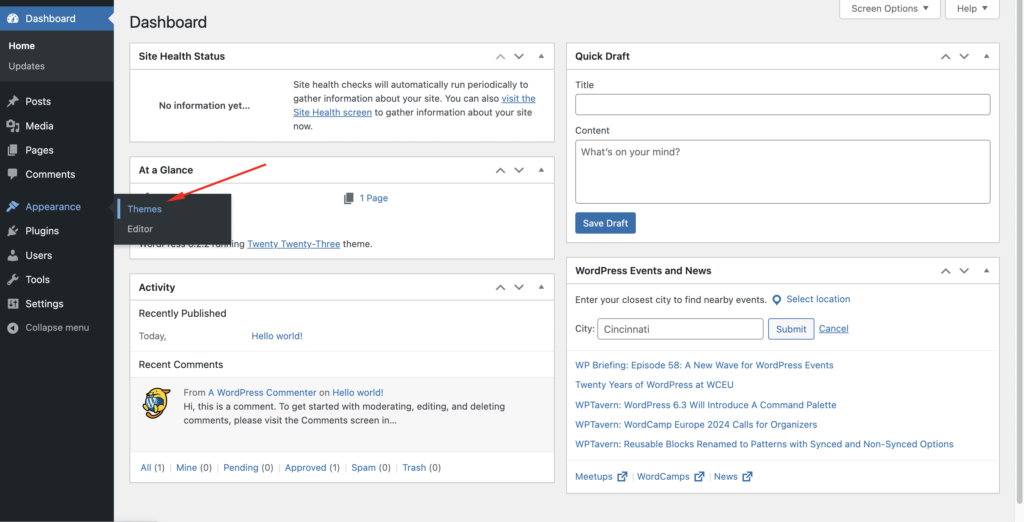Filter comments by Trash
This screenshot has width=1024, height=522.
[x=414, y=468]
